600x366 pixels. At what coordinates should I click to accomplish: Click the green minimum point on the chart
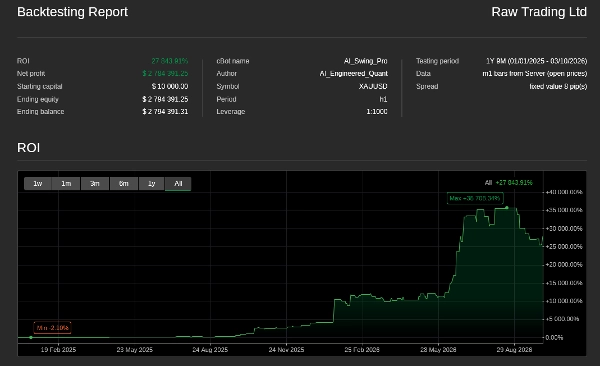click(x=31, y=337)
